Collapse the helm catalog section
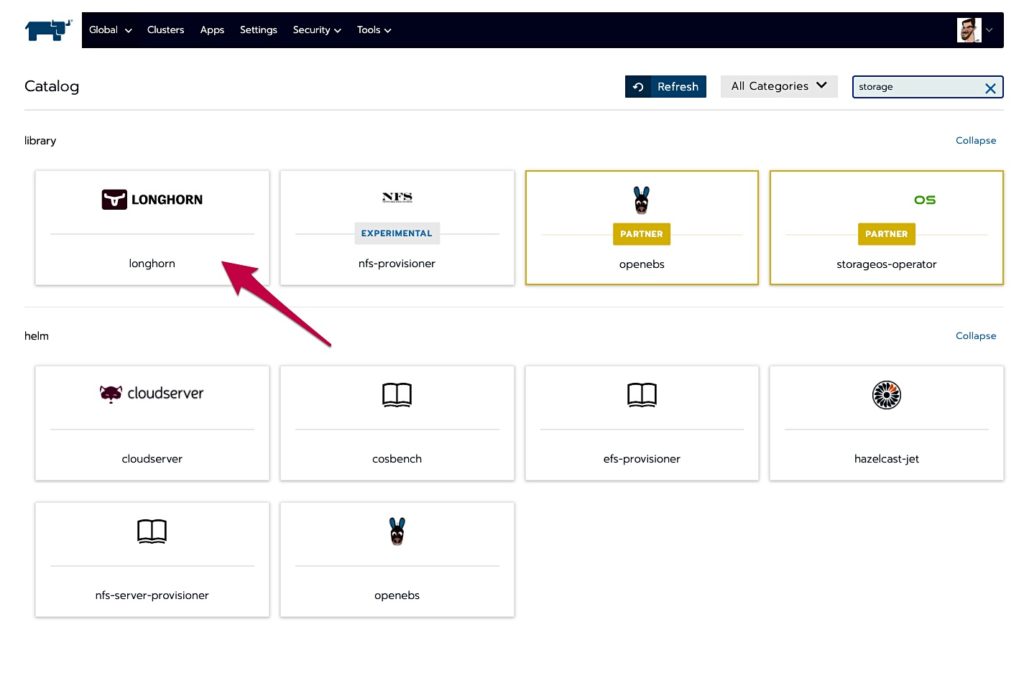The image size is (1024, 673). pyautogui.click(x=975, y=336)
